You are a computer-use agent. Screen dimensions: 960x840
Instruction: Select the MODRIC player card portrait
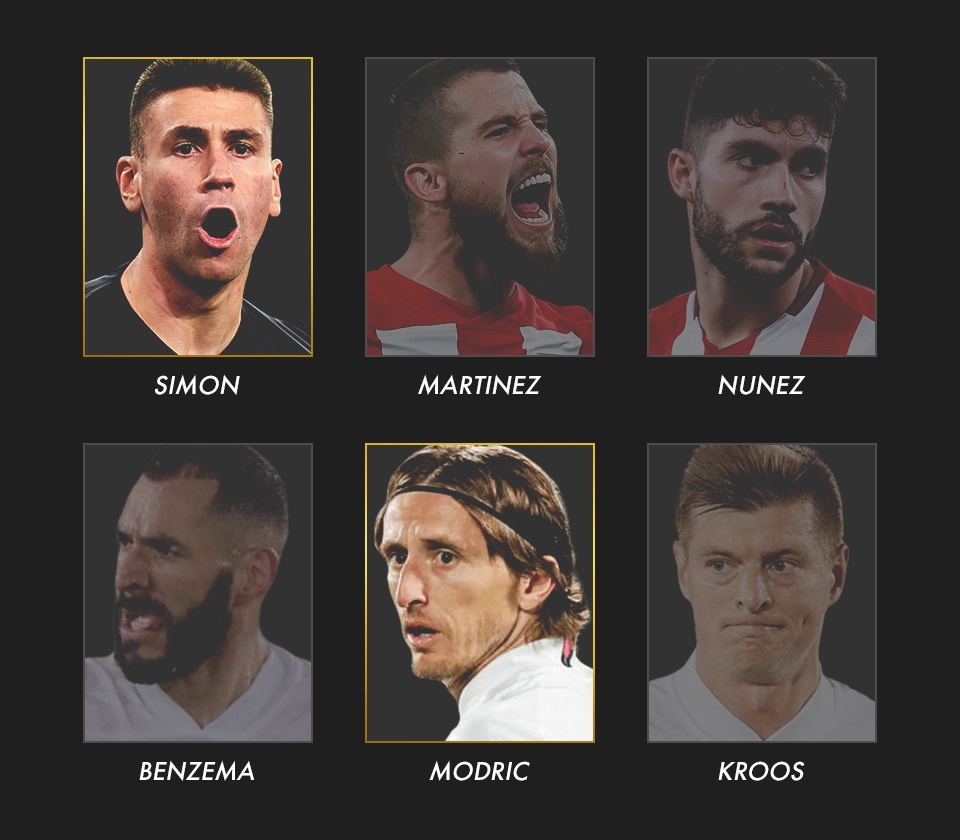coord(479,593)
